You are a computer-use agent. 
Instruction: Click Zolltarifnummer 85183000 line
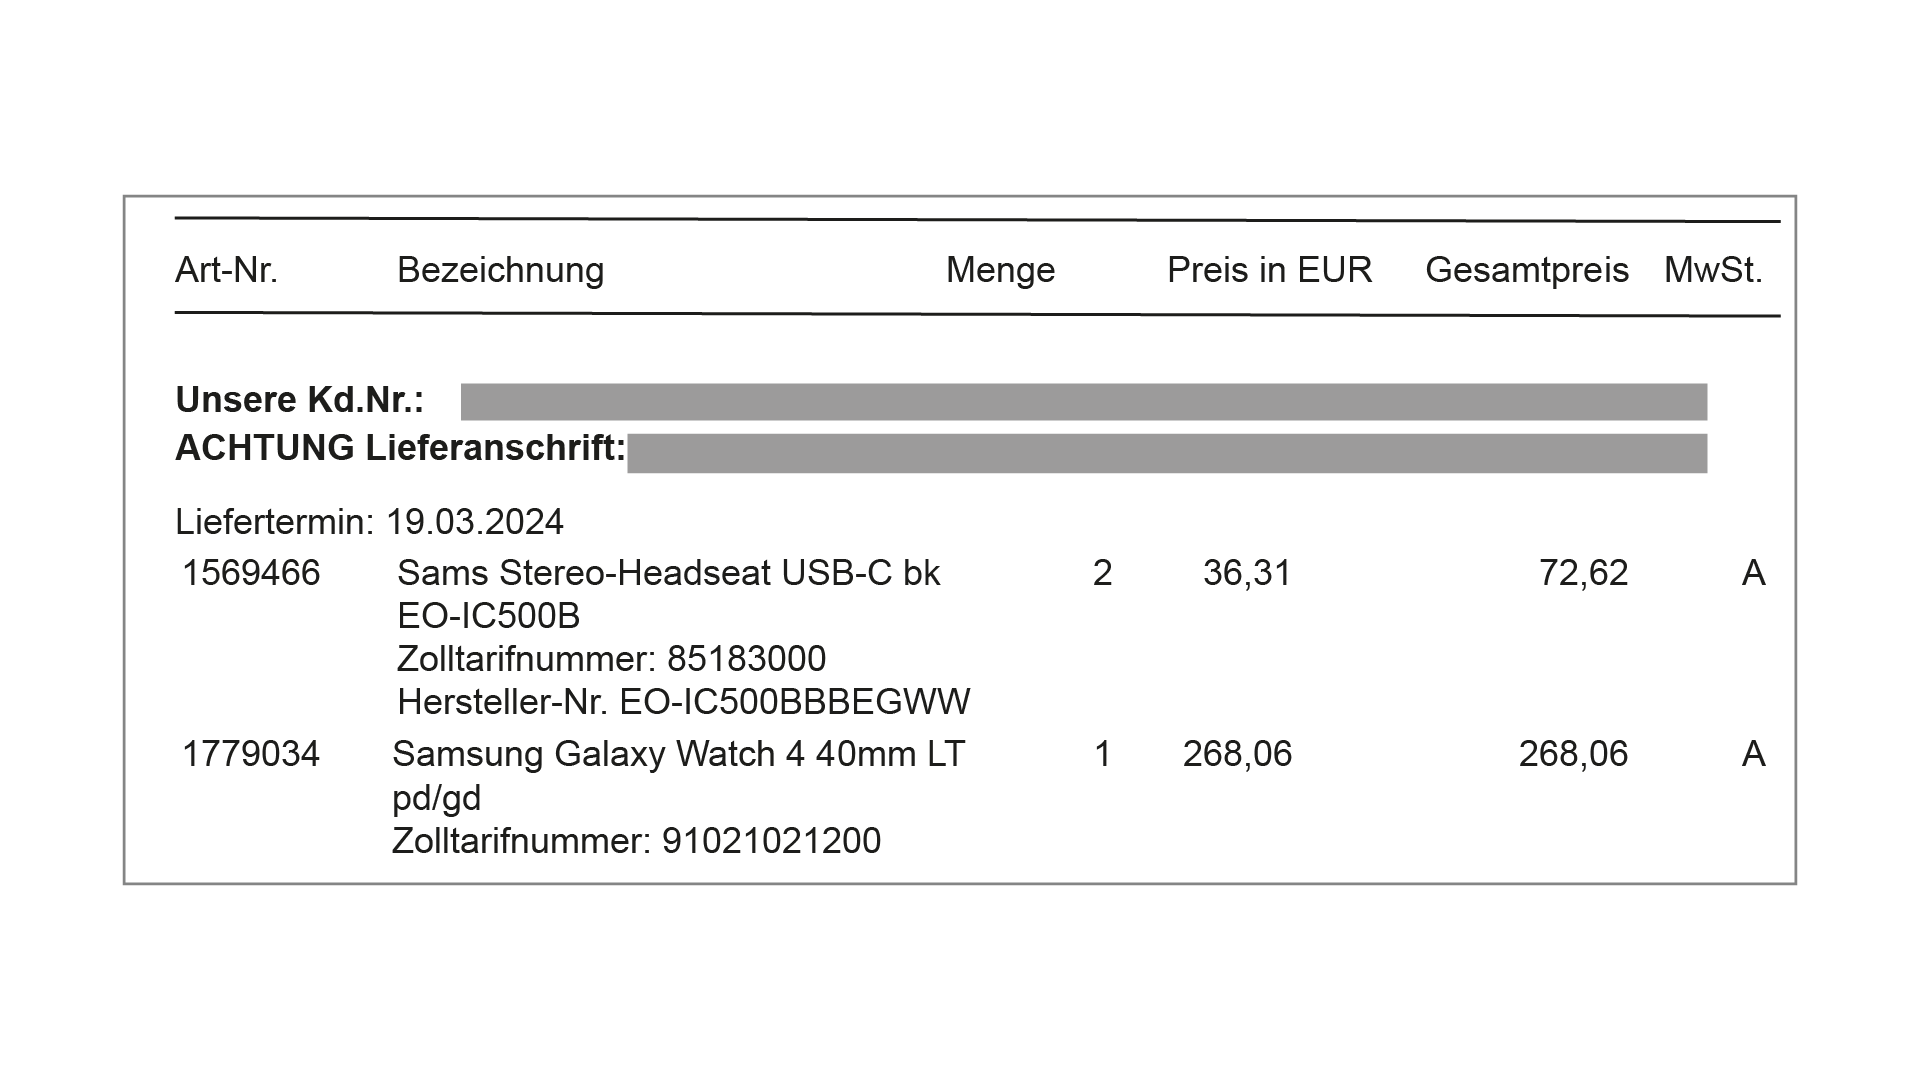(611, 659)
